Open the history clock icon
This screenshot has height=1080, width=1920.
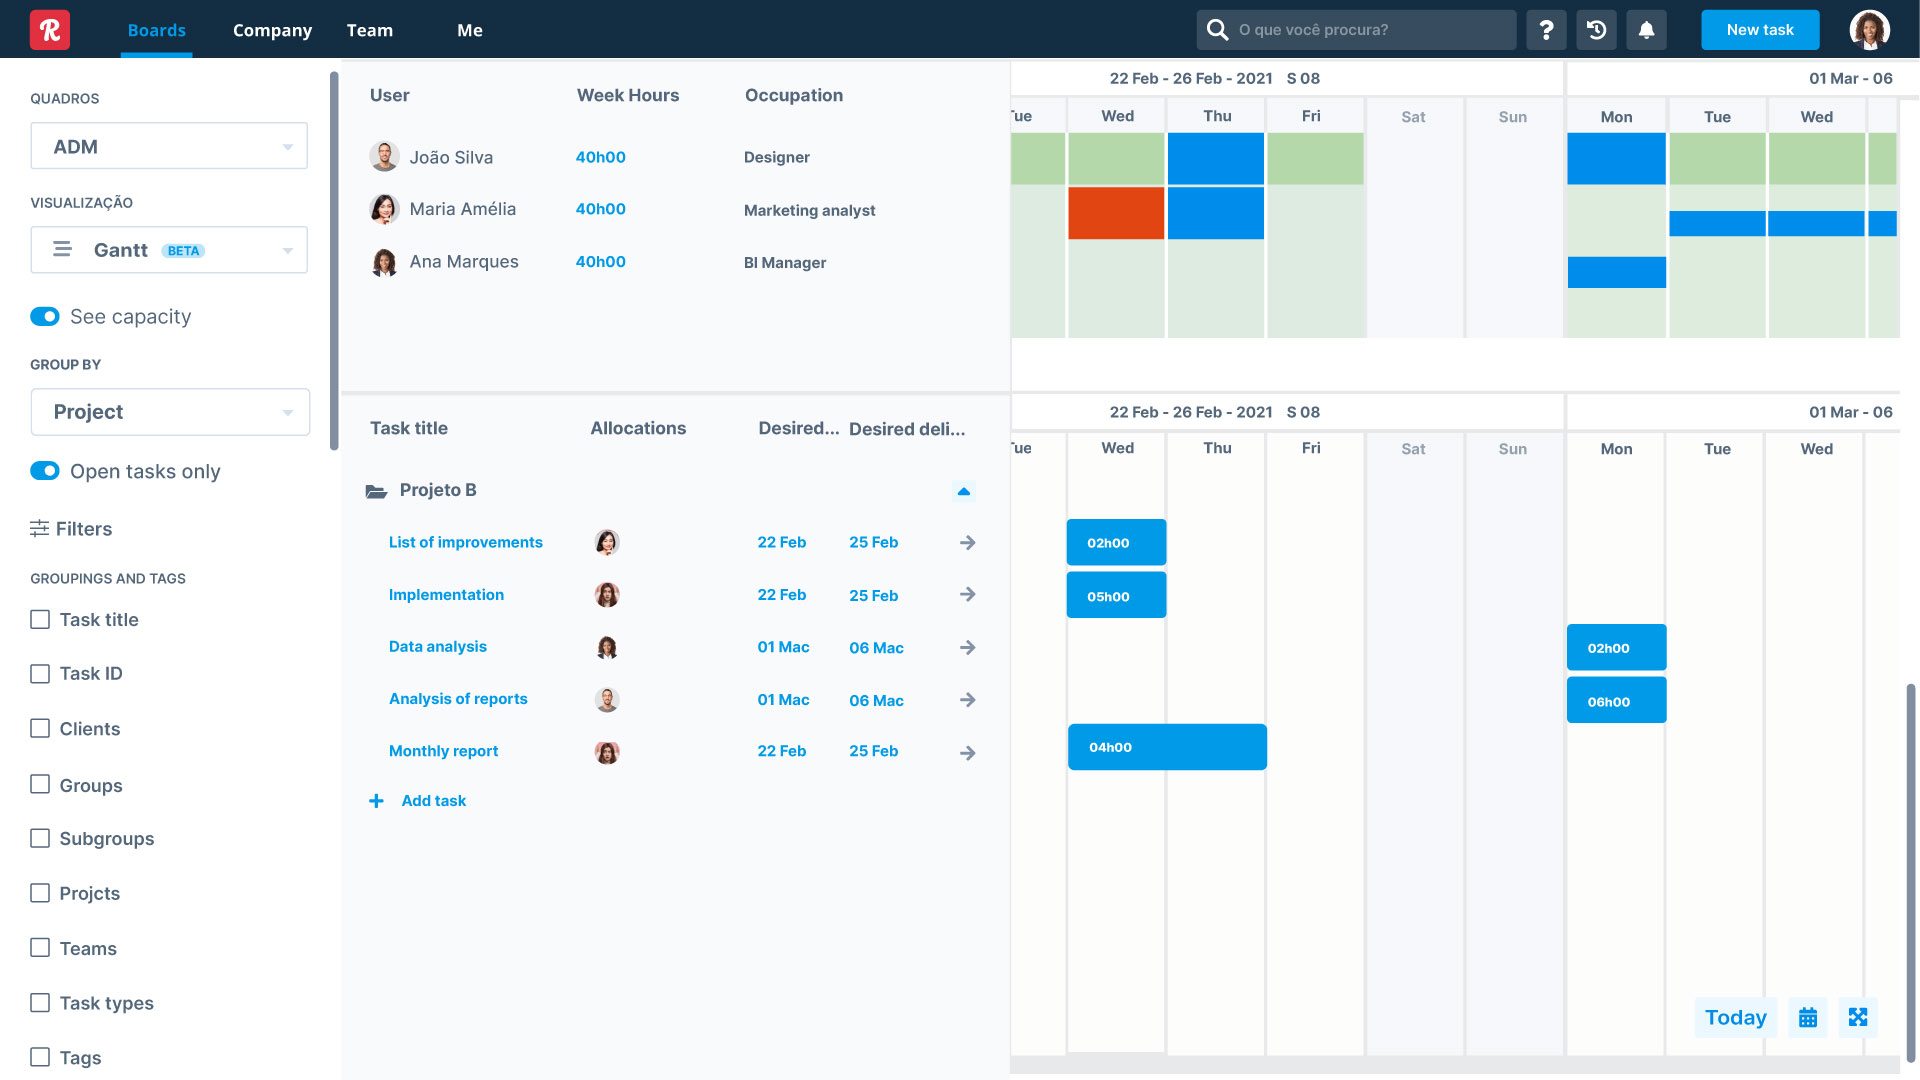(1596, 30)
